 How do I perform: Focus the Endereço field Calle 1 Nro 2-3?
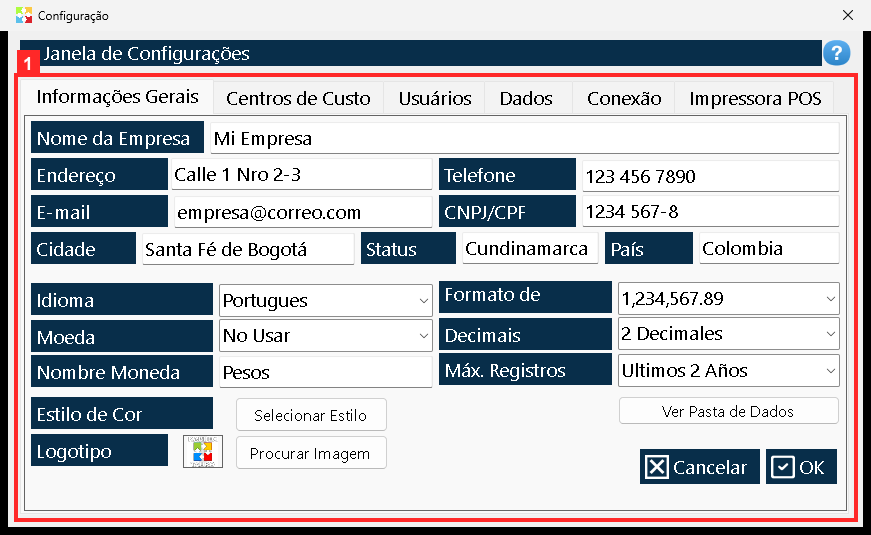[302, 174]
